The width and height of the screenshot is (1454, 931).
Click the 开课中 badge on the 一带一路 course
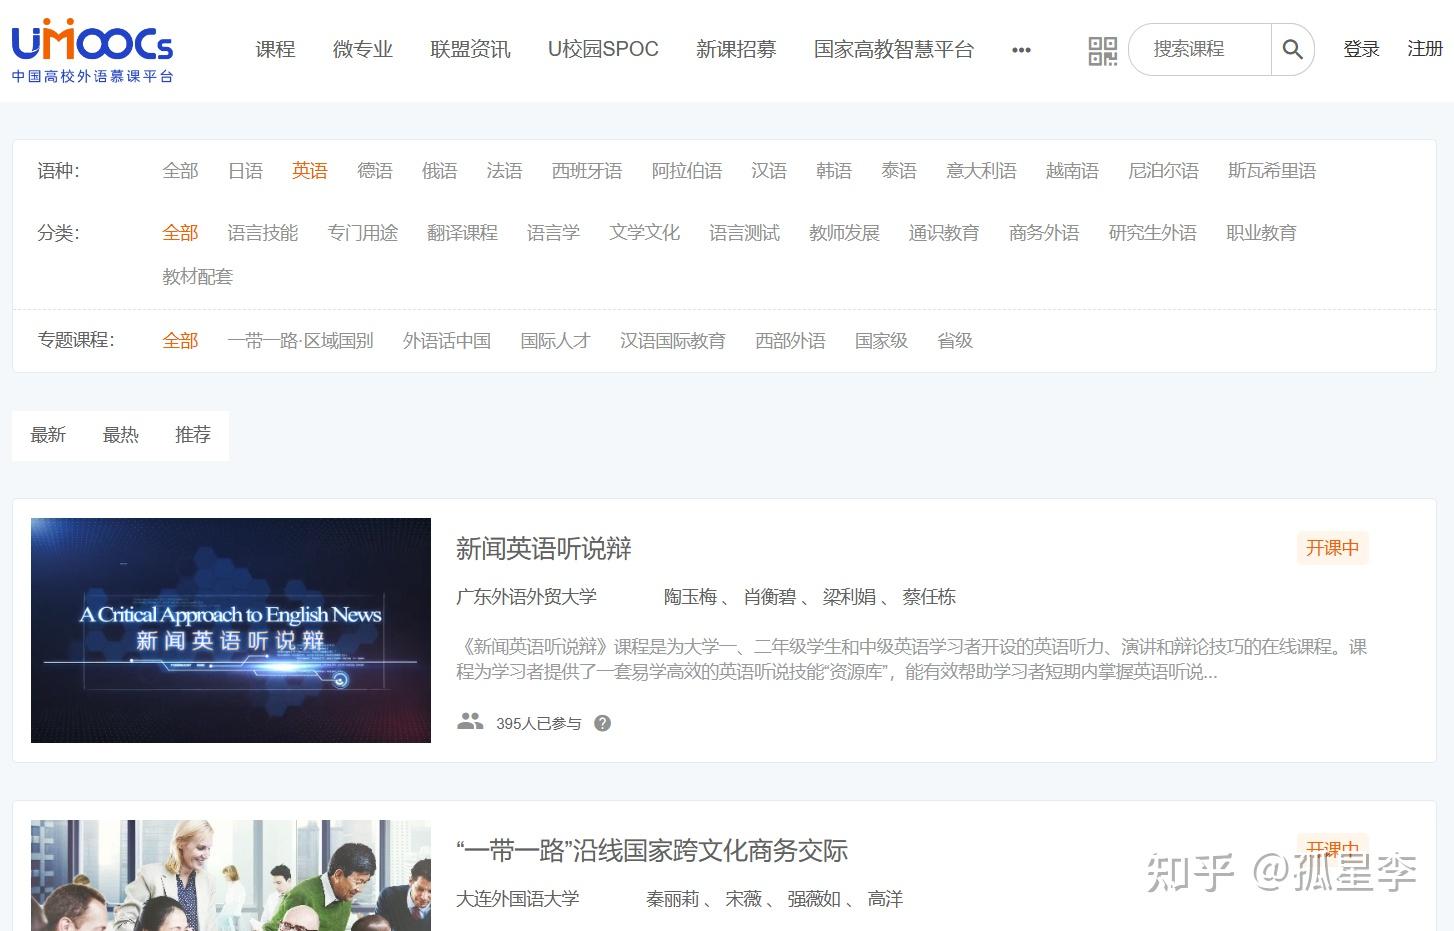click(1332, 848)
